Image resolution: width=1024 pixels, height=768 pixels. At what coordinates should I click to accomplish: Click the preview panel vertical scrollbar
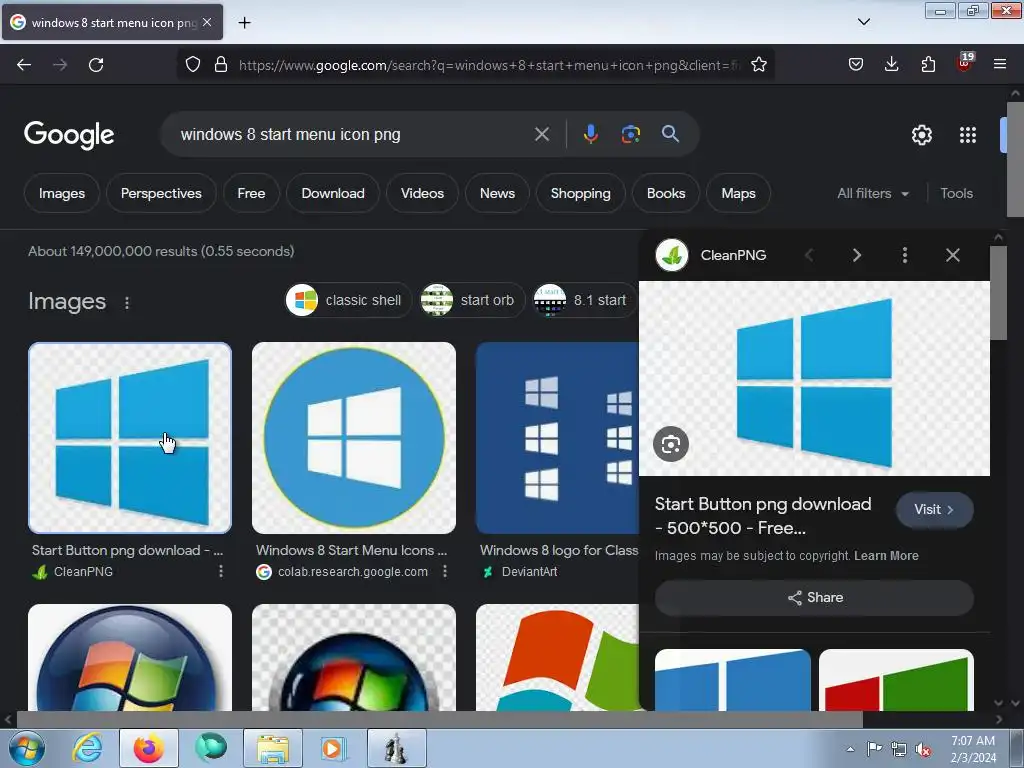point(998,293)
